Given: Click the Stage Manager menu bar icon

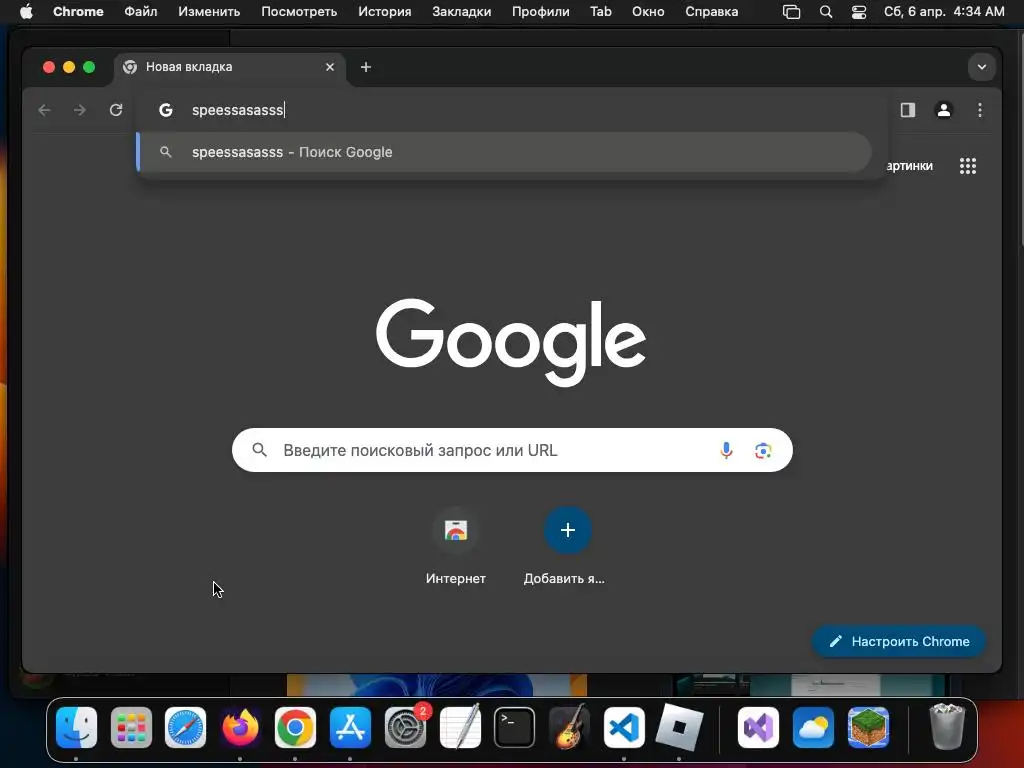Looking at the screenshot, I should (792, 12).
